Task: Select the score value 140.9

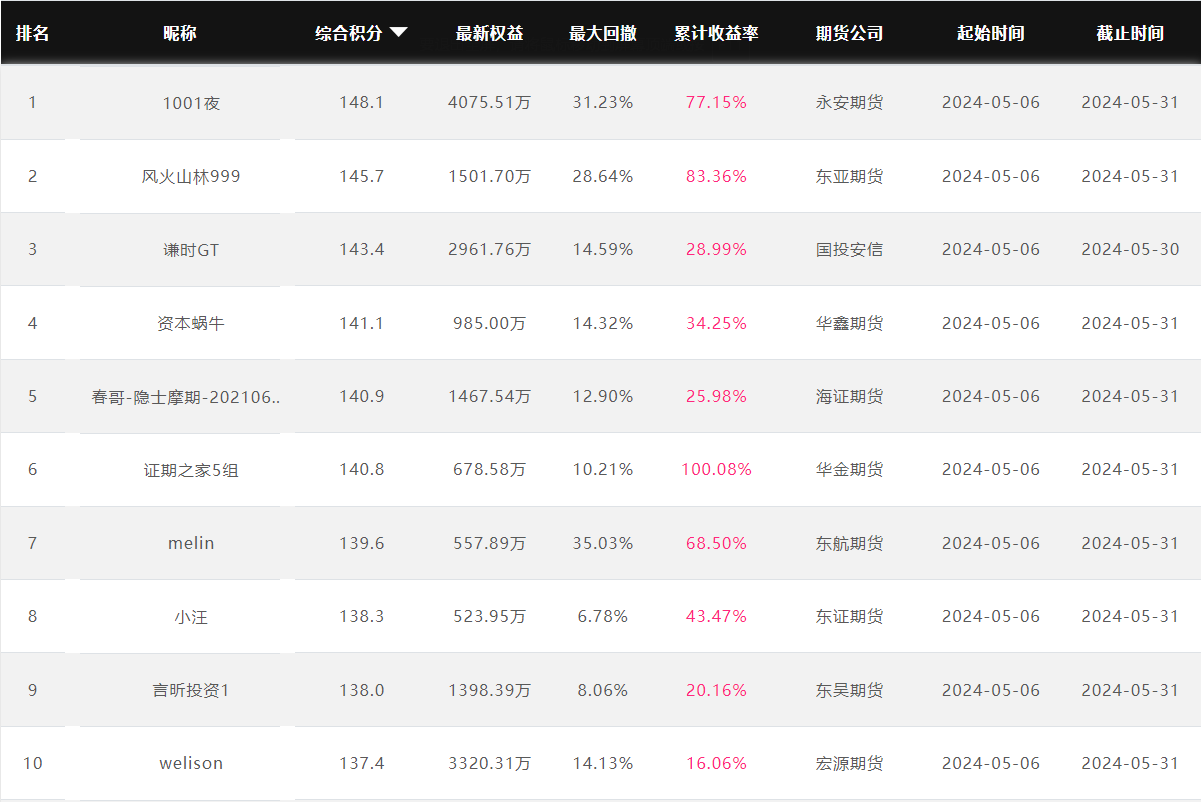Action: coord(361,396)
